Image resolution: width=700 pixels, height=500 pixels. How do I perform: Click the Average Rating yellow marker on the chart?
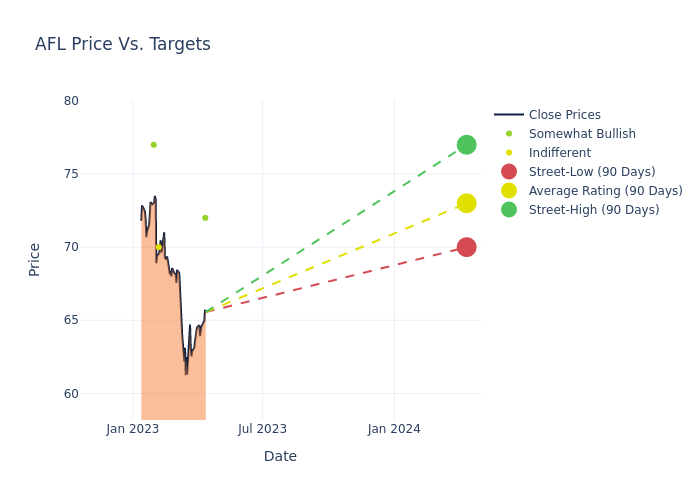pos(466,203)
